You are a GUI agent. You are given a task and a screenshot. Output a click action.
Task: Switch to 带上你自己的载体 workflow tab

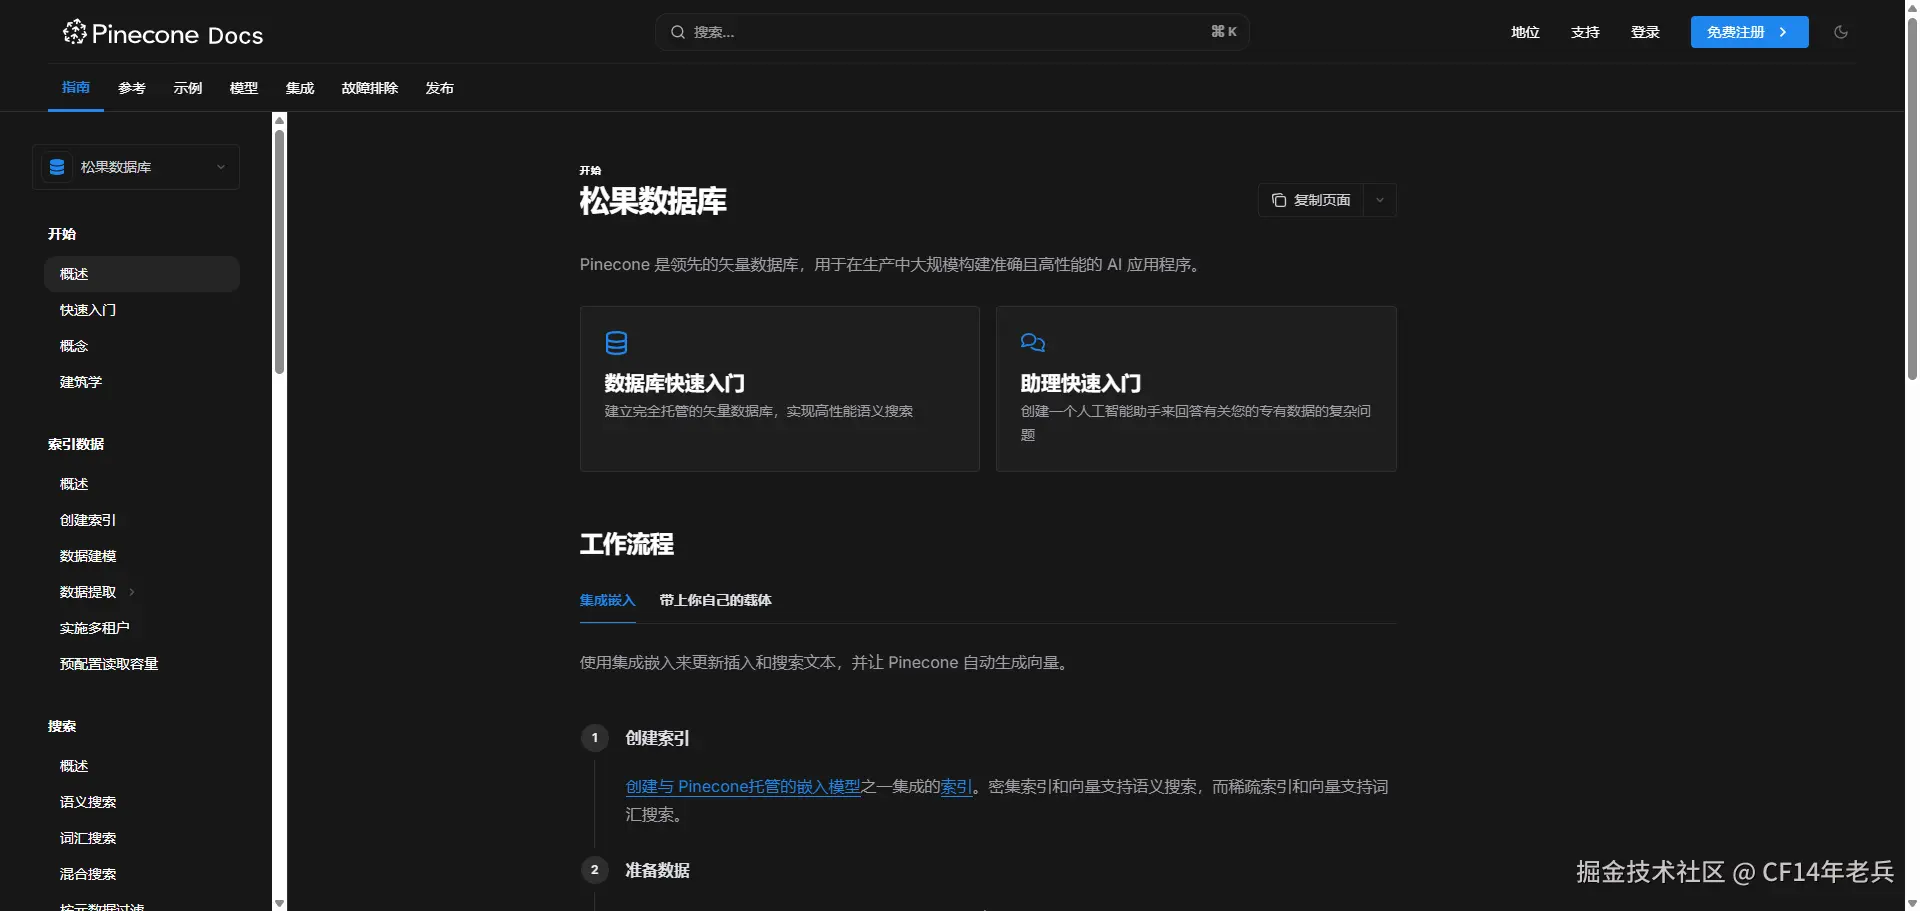(x=716, y=600)
